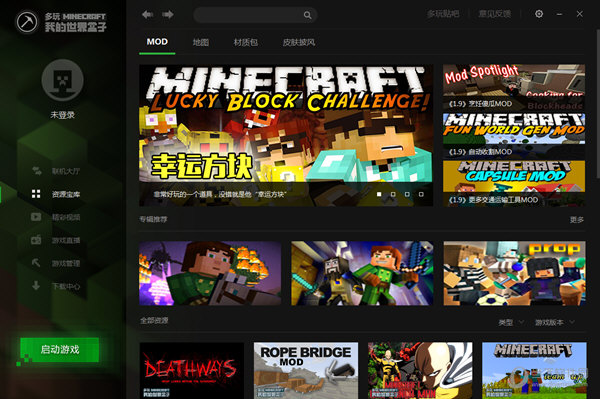600x399 pixels.
Task: Open the 多玩贴吧 link
Action: tap(443, 14)
